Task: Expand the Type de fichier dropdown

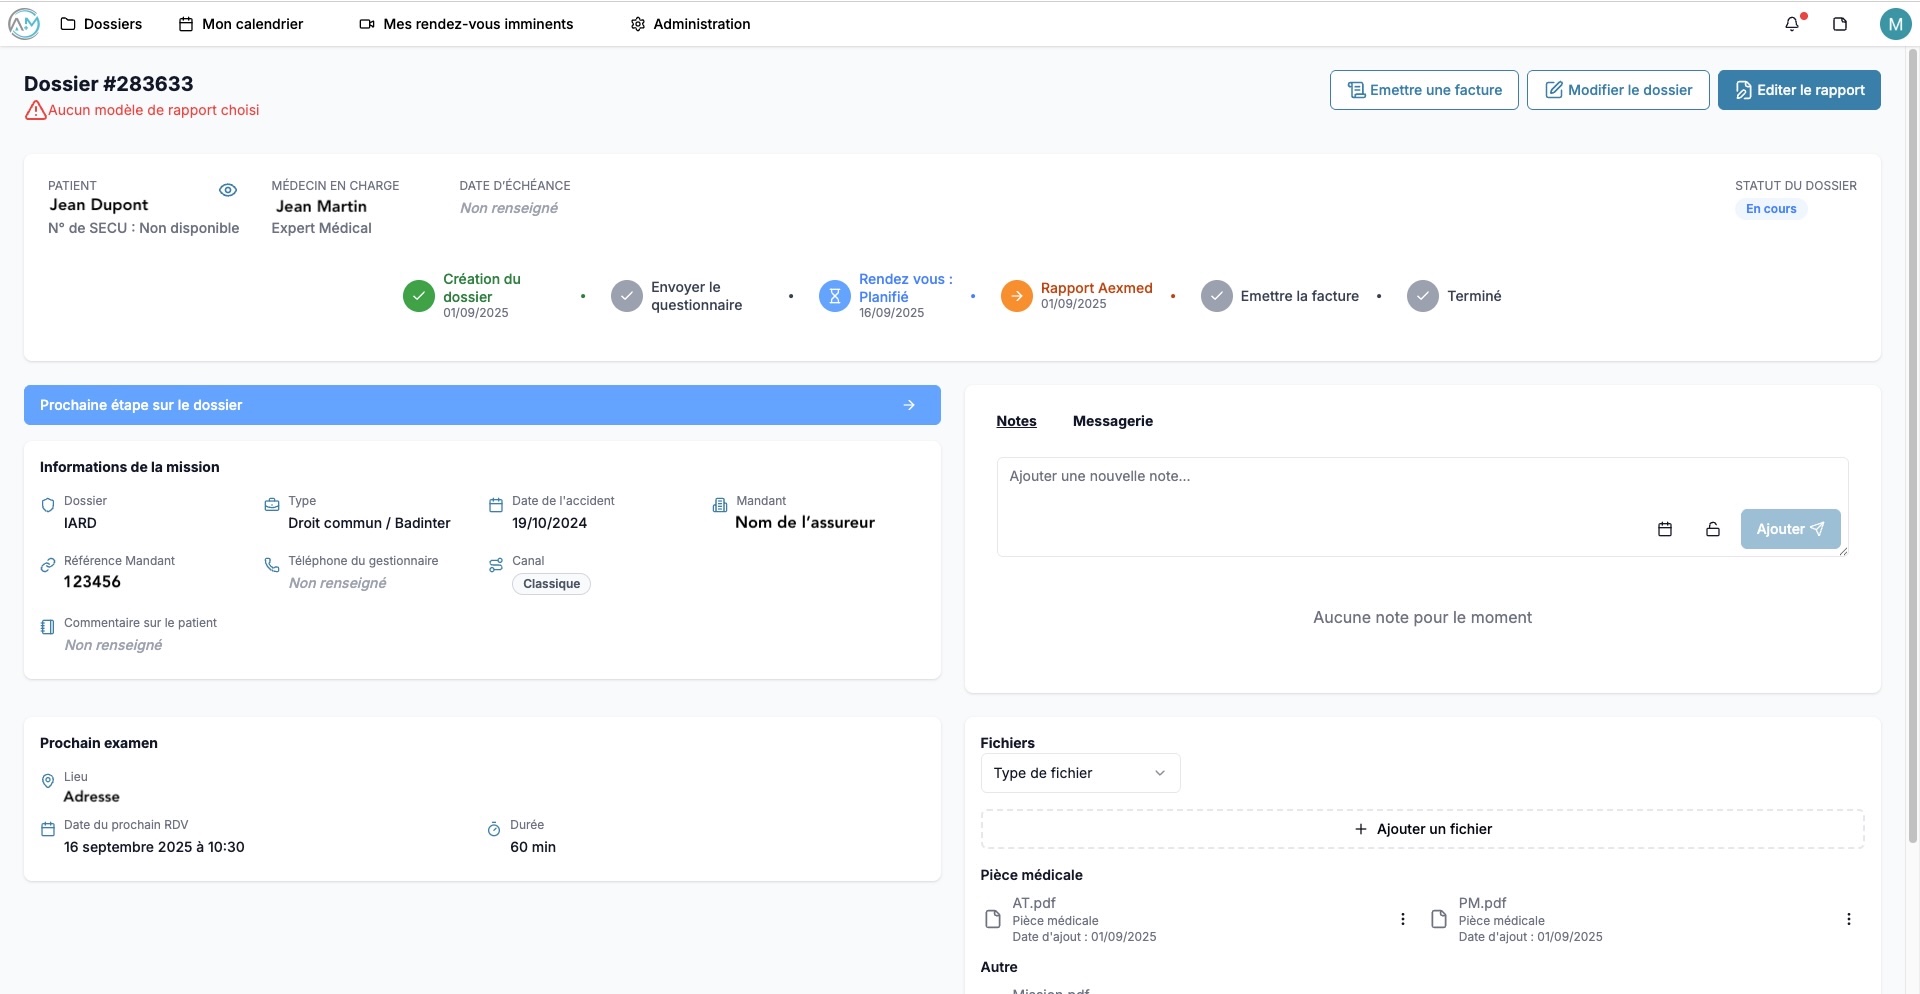Action: [1080, 773]
